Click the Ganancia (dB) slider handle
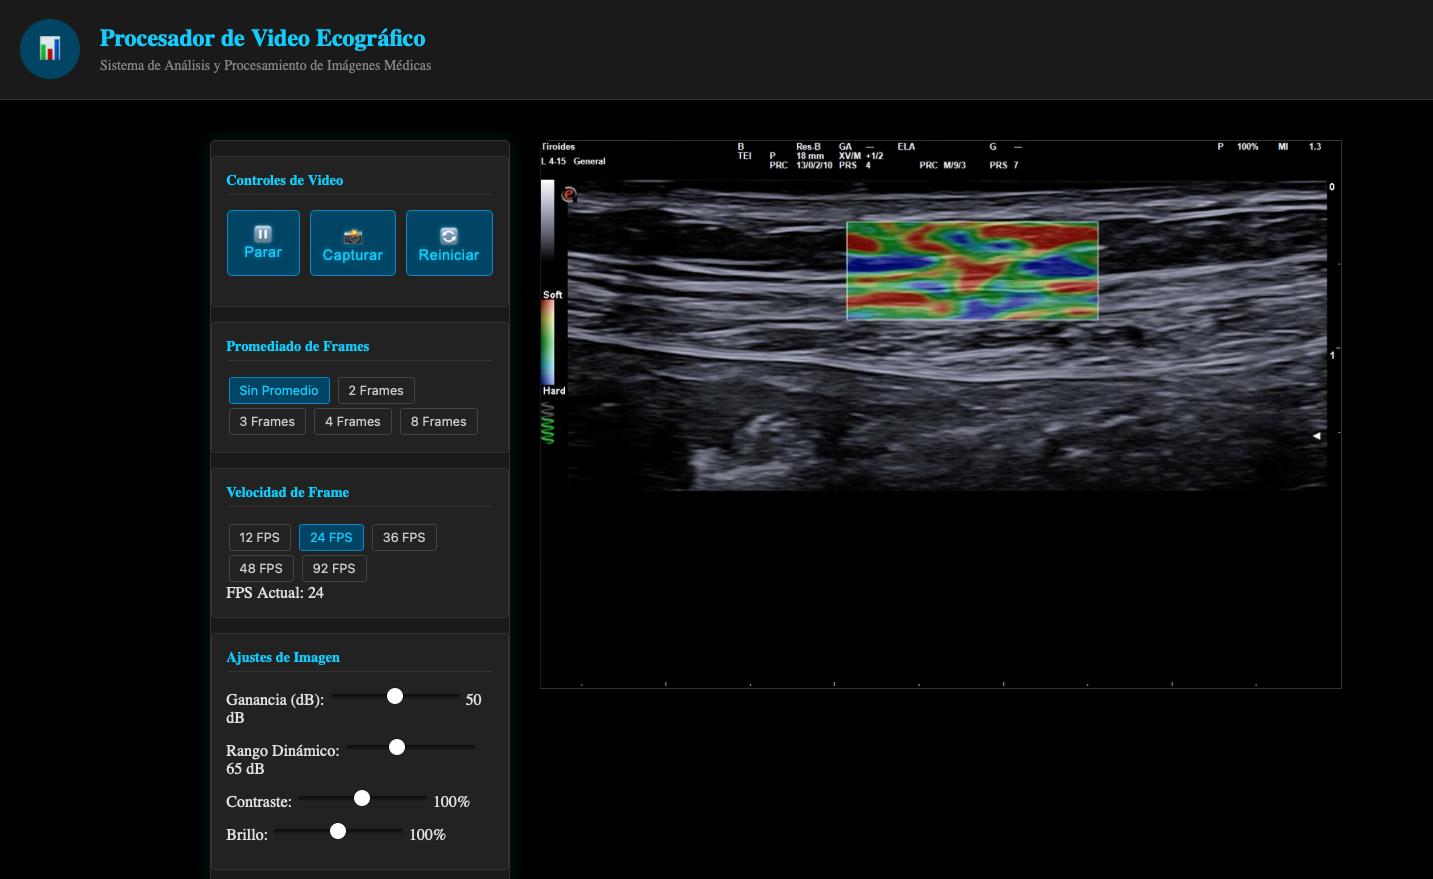The image size is (1433, 879). (x=395, y=696)
